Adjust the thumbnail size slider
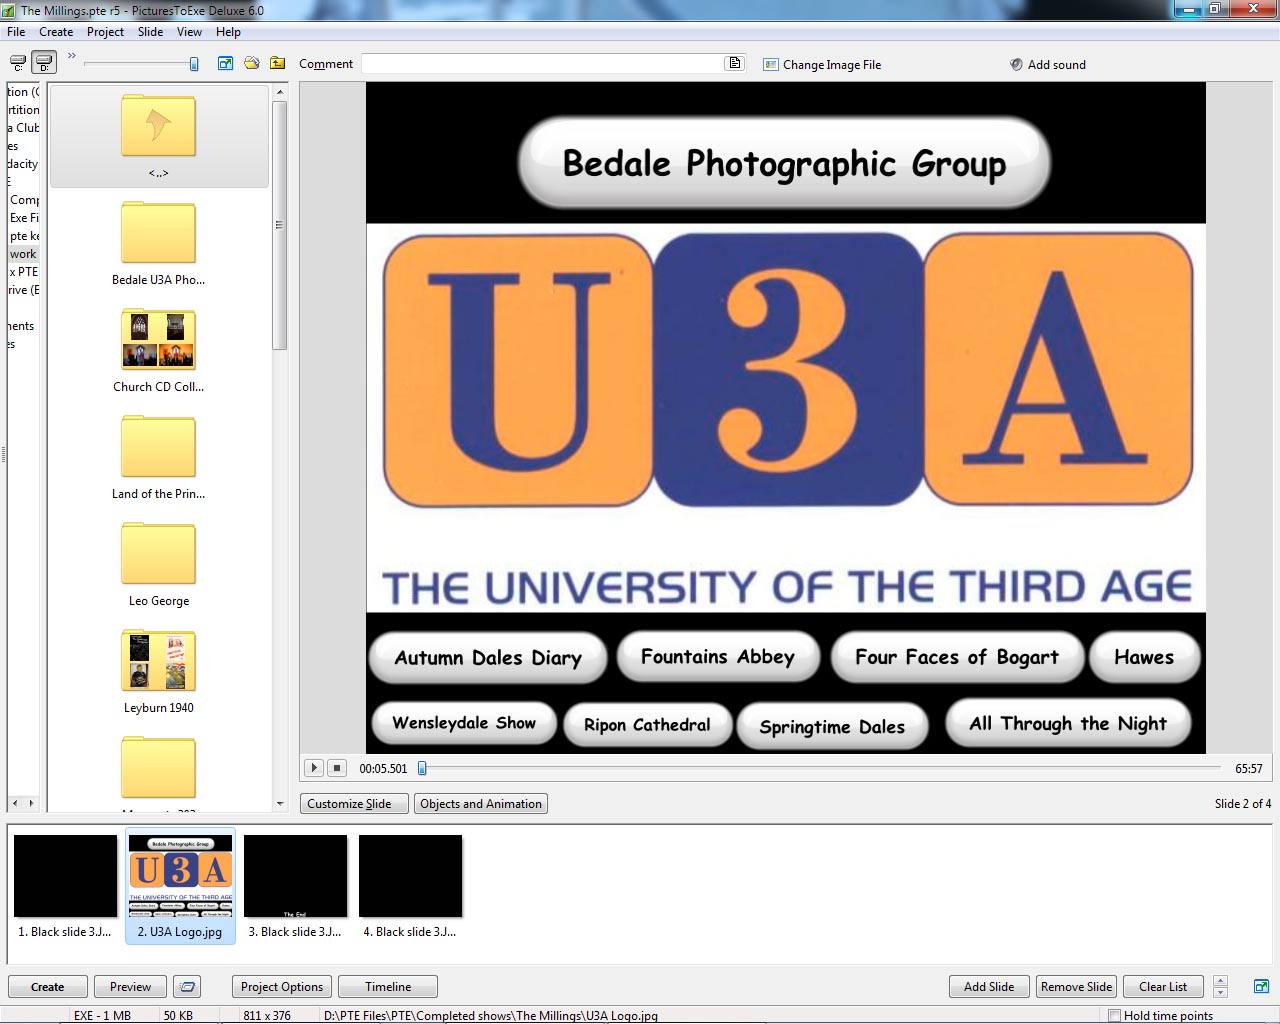1280x1024 pixels. click(193, 64)
